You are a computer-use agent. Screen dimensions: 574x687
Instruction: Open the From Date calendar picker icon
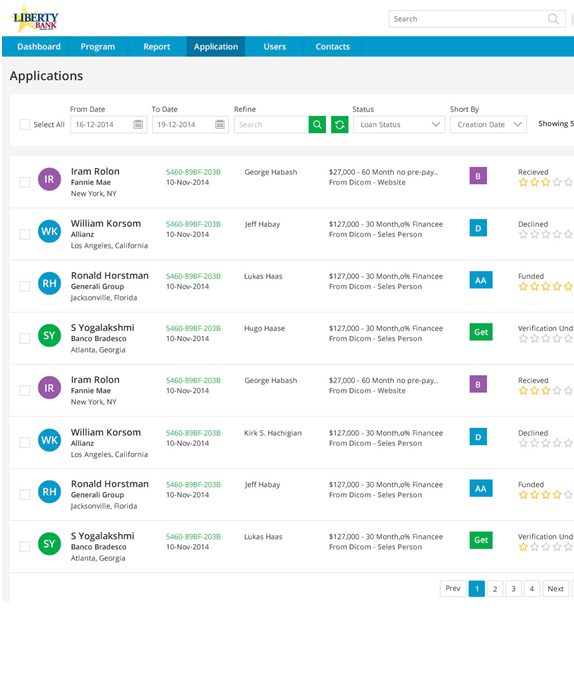click(x=138, y=124)
